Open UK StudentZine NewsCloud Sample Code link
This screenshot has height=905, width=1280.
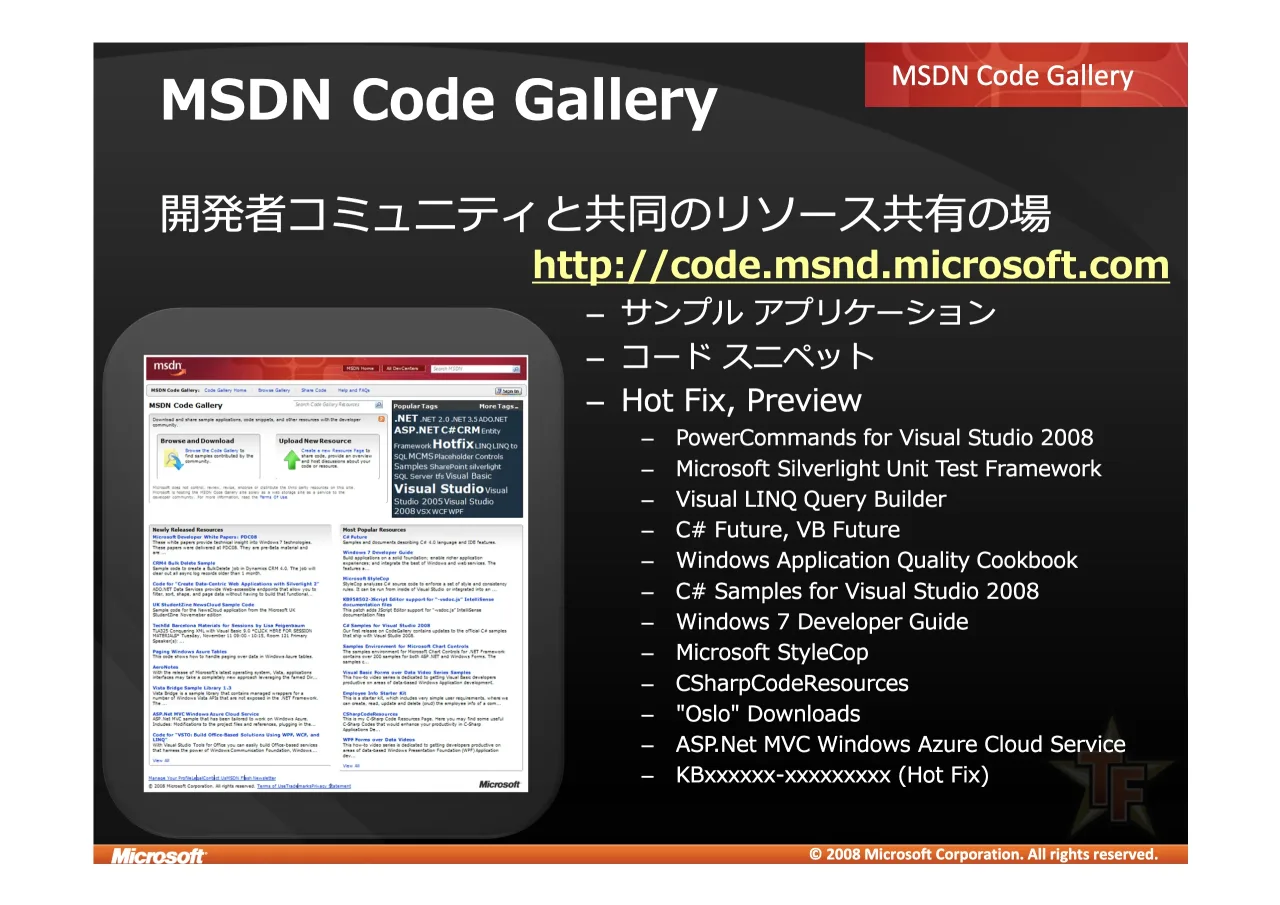pos(203,604)
